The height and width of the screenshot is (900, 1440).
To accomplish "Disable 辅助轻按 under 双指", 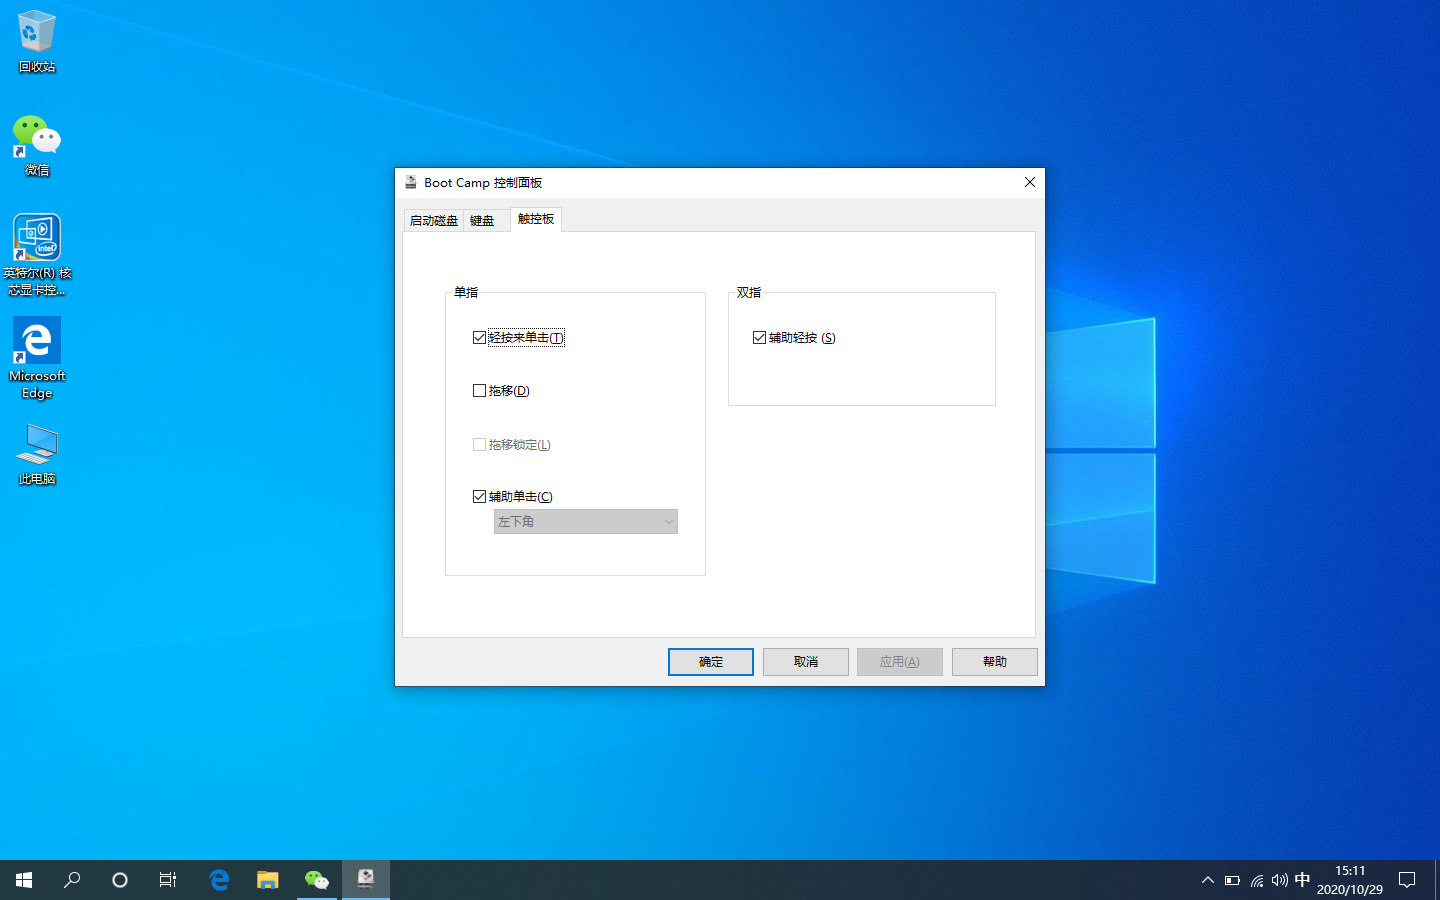I will tap(759, 337).
